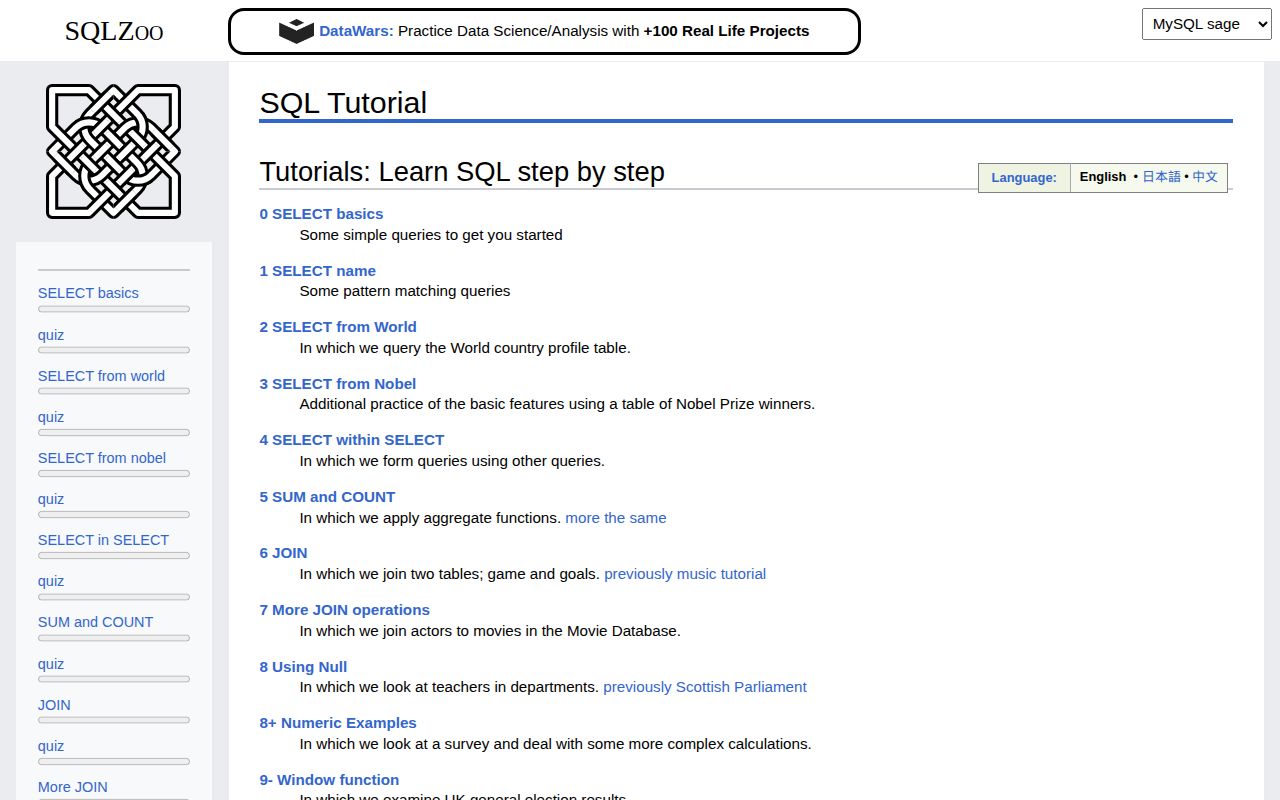
Task: Open the SELECT from Nobel tutorial
Action: [x=338, y=383]
